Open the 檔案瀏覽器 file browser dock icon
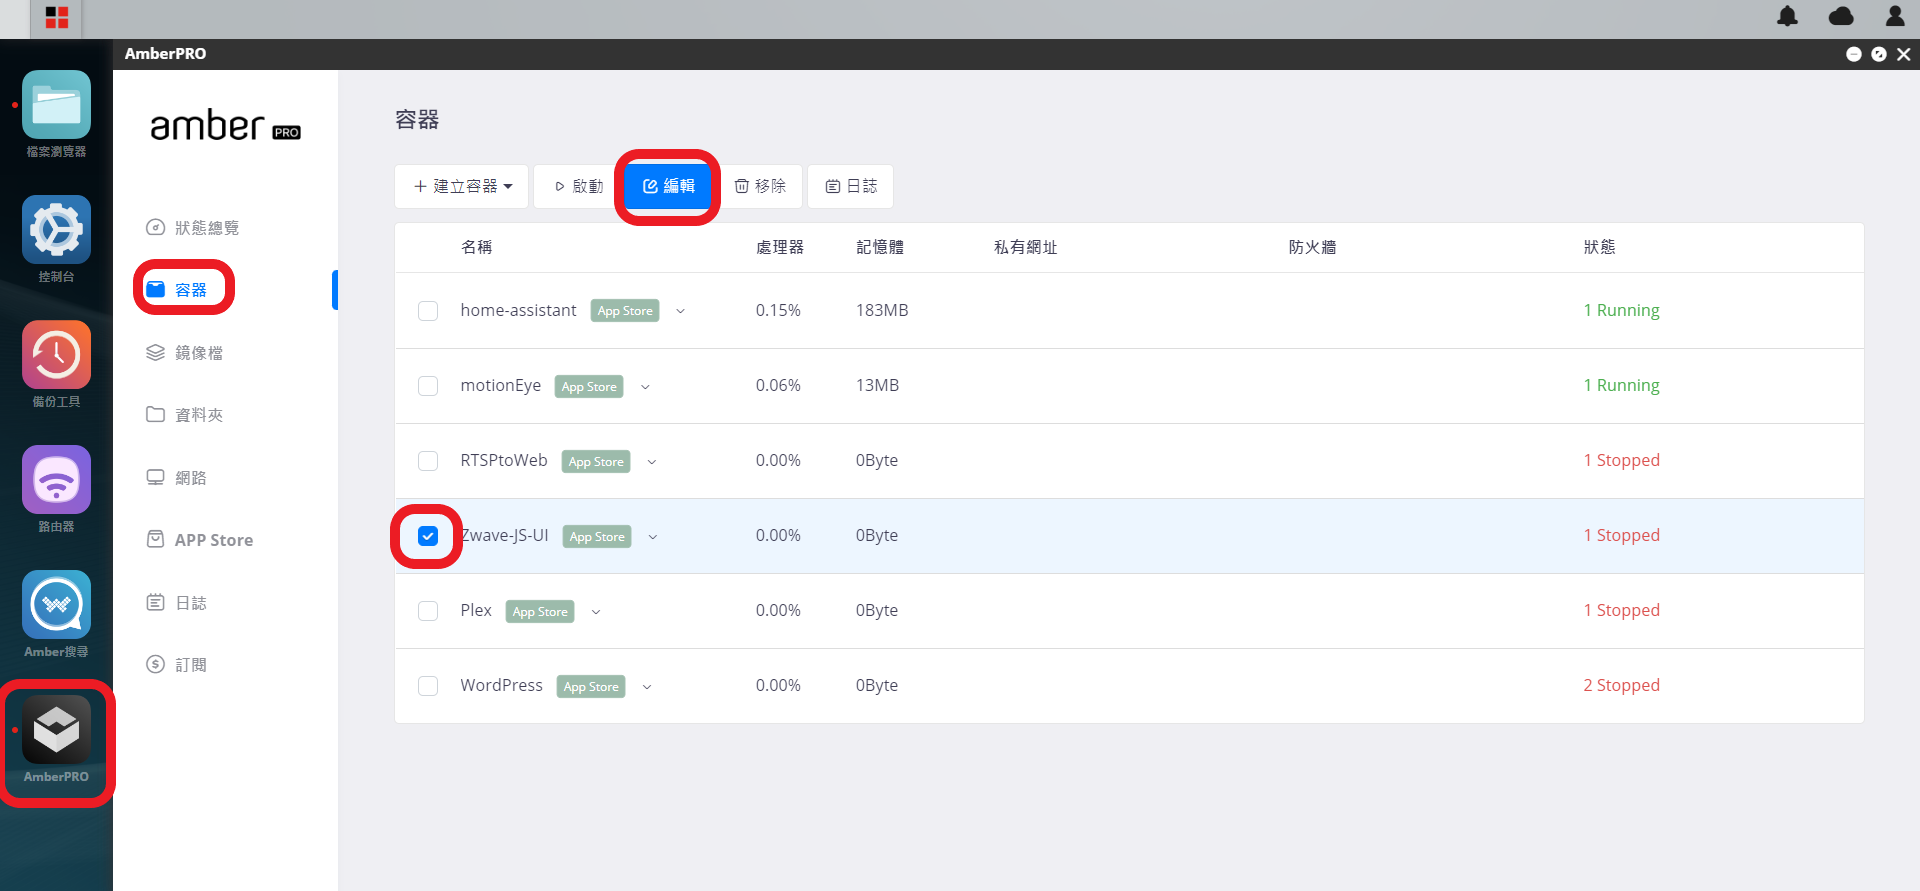1920x891 pixels. [56, 105]
